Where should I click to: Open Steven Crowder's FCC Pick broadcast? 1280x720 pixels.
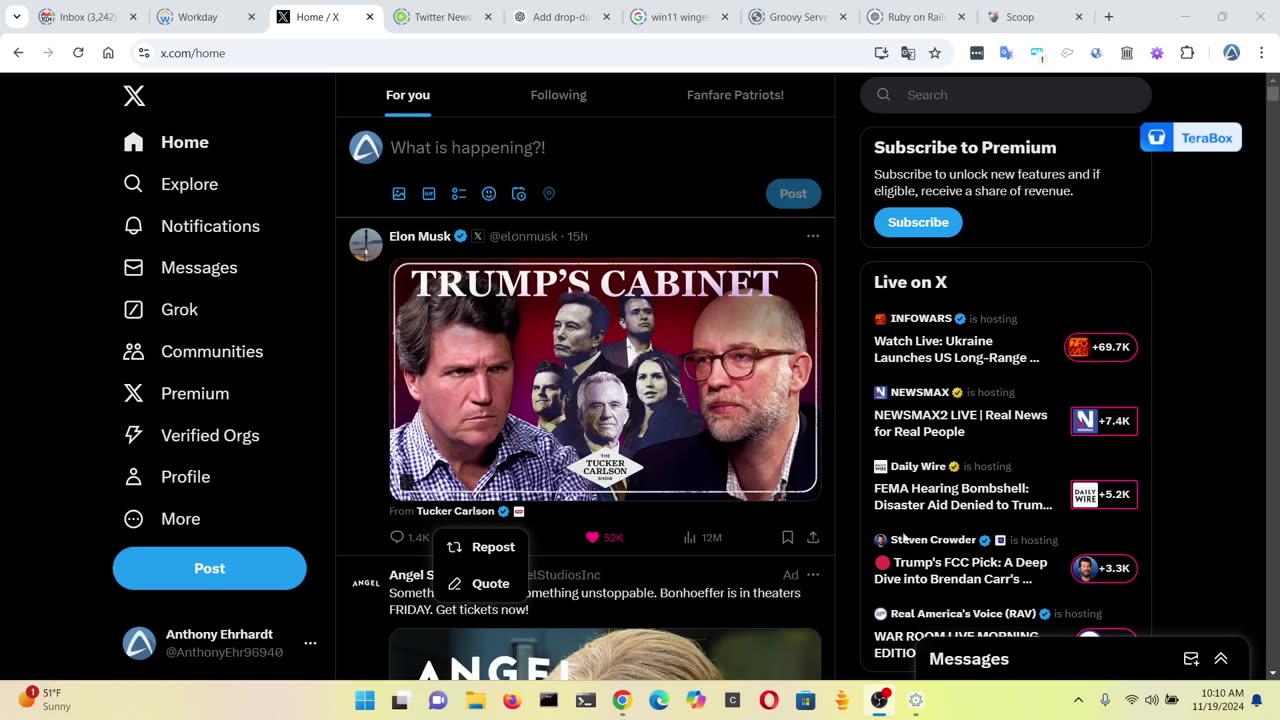tap(961, 571)
